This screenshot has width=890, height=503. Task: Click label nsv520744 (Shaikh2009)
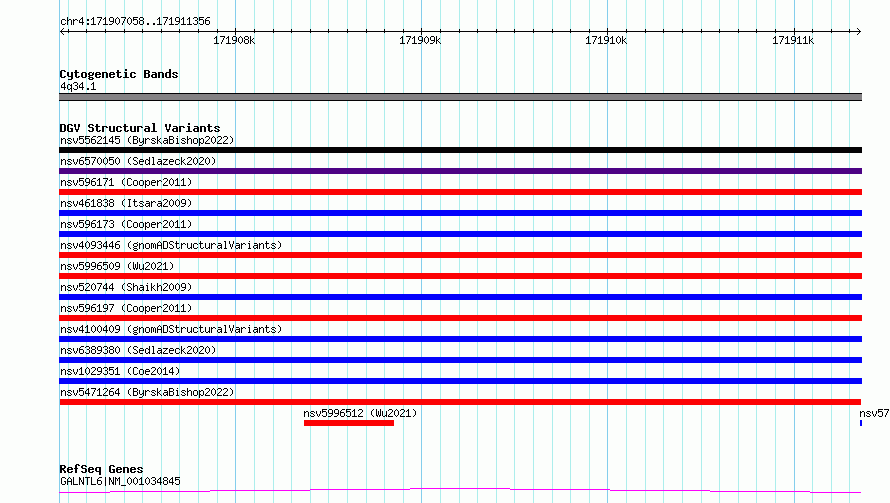click(x=126, y=287)
